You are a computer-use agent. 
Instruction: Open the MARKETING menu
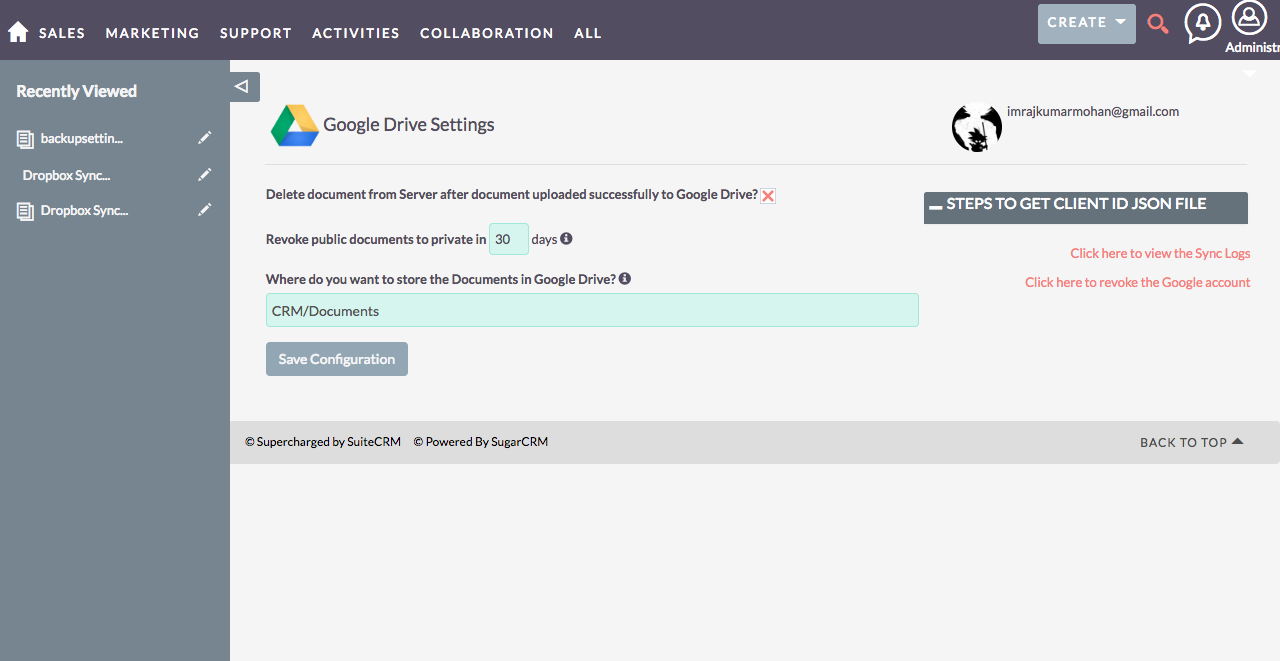pyautogui.click(x=153, y=33)
